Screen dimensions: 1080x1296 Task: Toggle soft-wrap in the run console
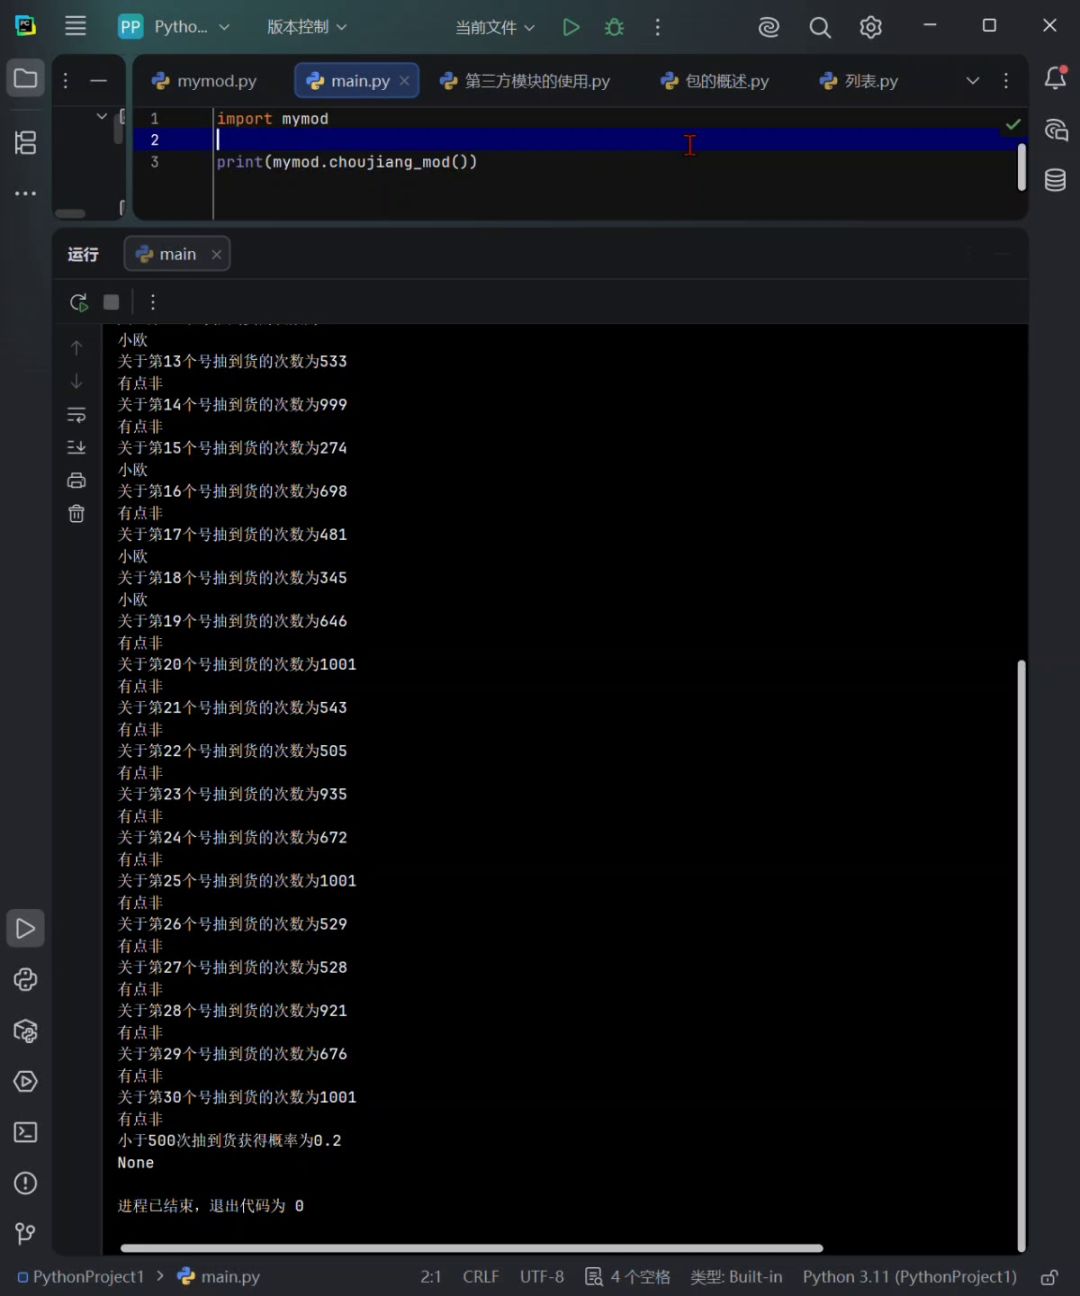tap(76, 414)
